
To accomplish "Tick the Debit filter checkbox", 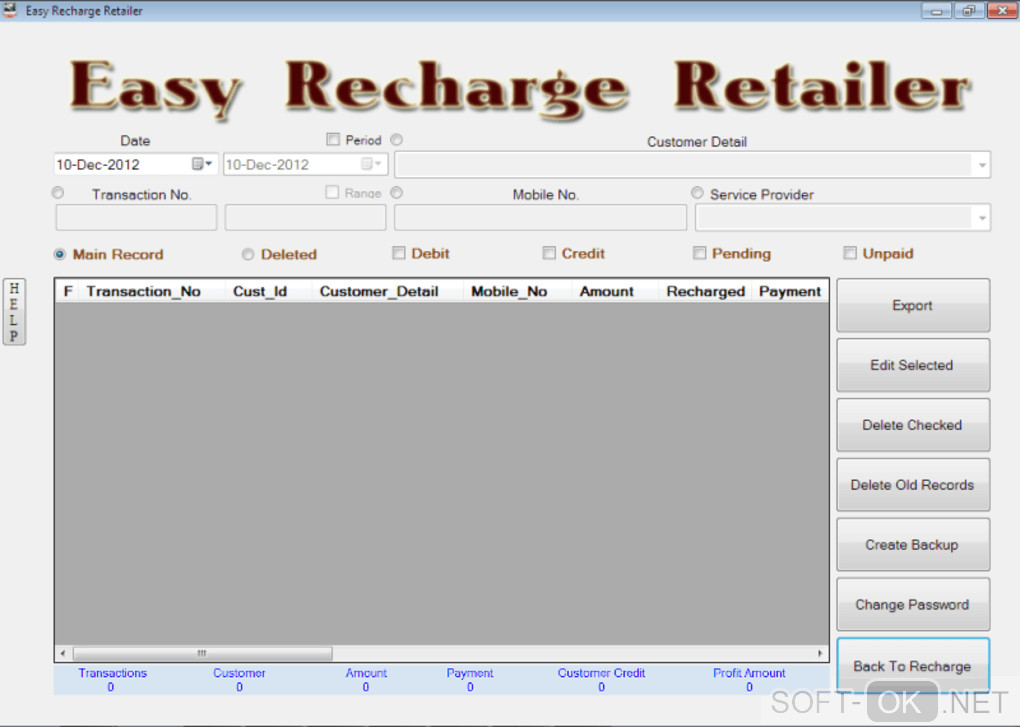I will (398, 254).
